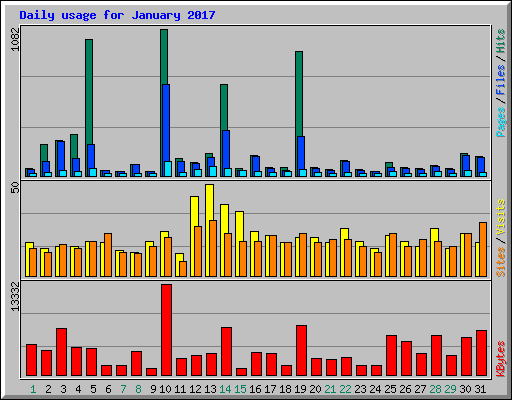This screenshot has width=512, height=400.
Task: Select the red KBytes bar for day 19
Action: (x=301, y=351)
